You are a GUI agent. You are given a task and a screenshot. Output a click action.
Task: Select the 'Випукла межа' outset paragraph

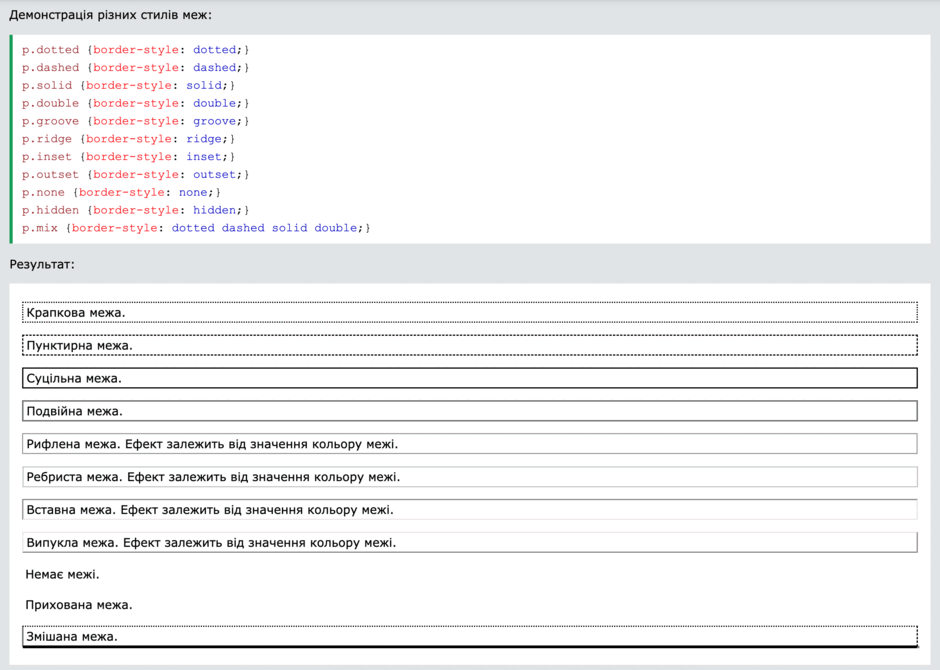[469, 543]
